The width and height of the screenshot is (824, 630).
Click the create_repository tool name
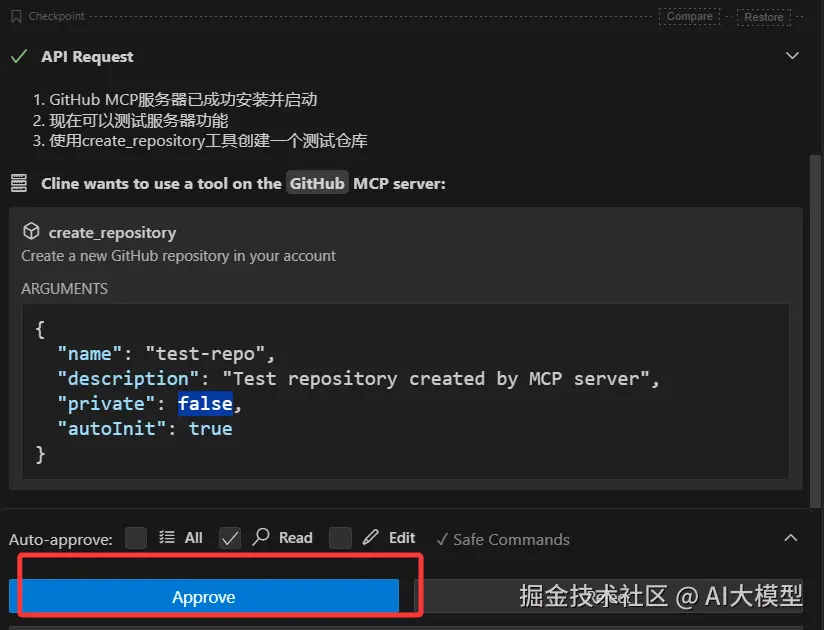[x=112, y=233]
